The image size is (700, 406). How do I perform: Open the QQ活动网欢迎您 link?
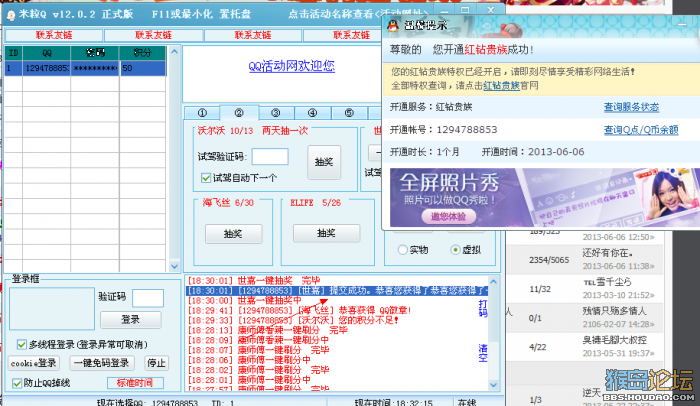(292, 66)
